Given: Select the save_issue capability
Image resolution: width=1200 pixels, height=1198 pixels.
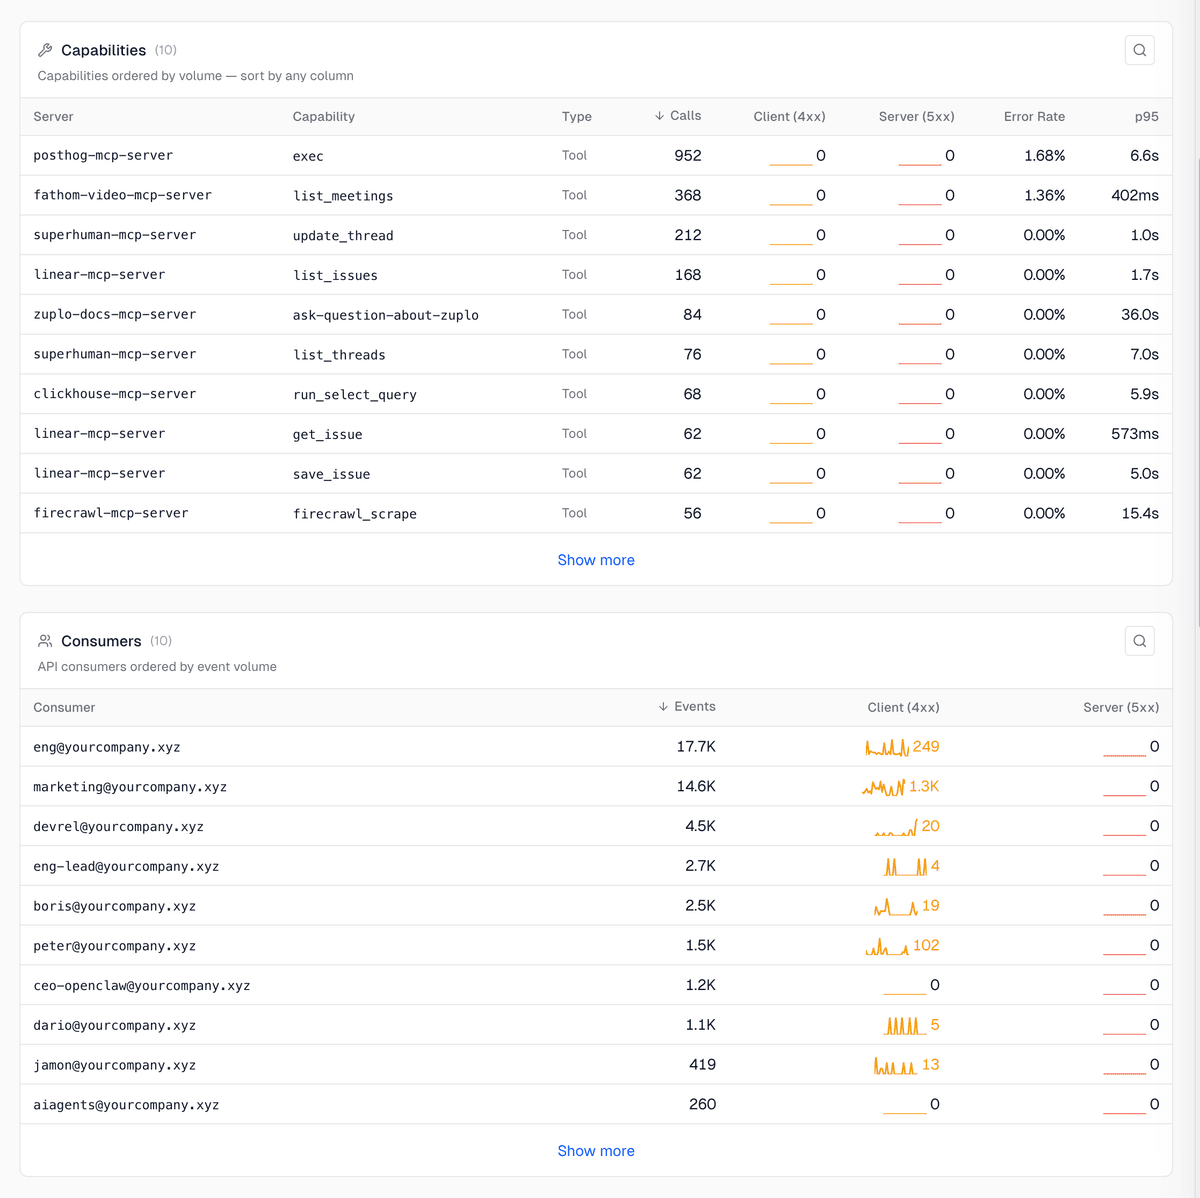Looking at the screenshot, I should coord(331,474).
